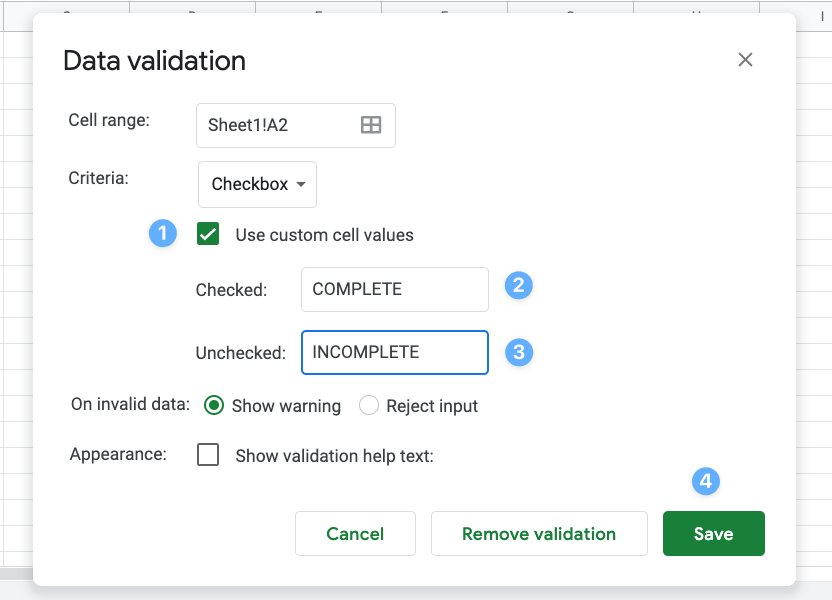Enable the Show validation help text option

(x=208, y=455)
